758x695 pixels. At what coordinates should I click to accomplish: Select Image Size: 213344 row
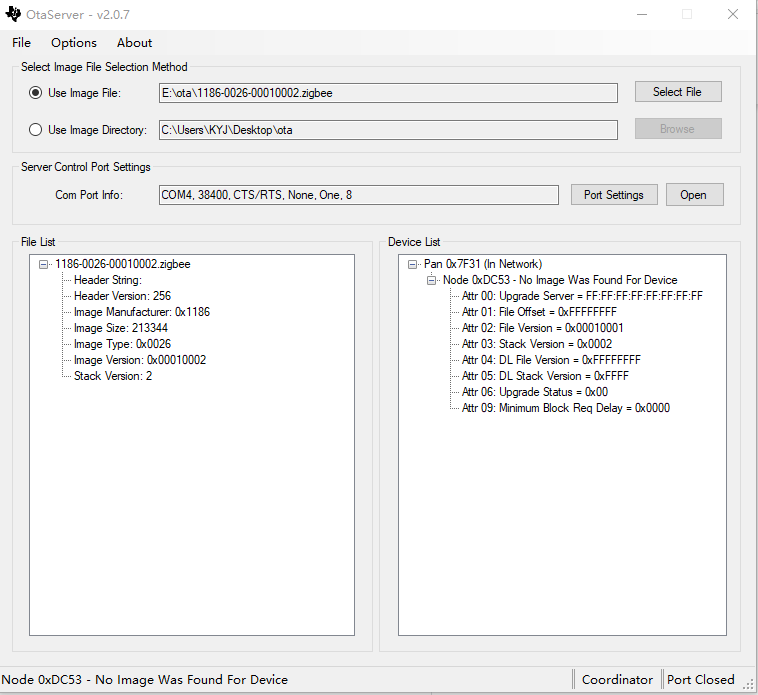click(x=121, y=328)
